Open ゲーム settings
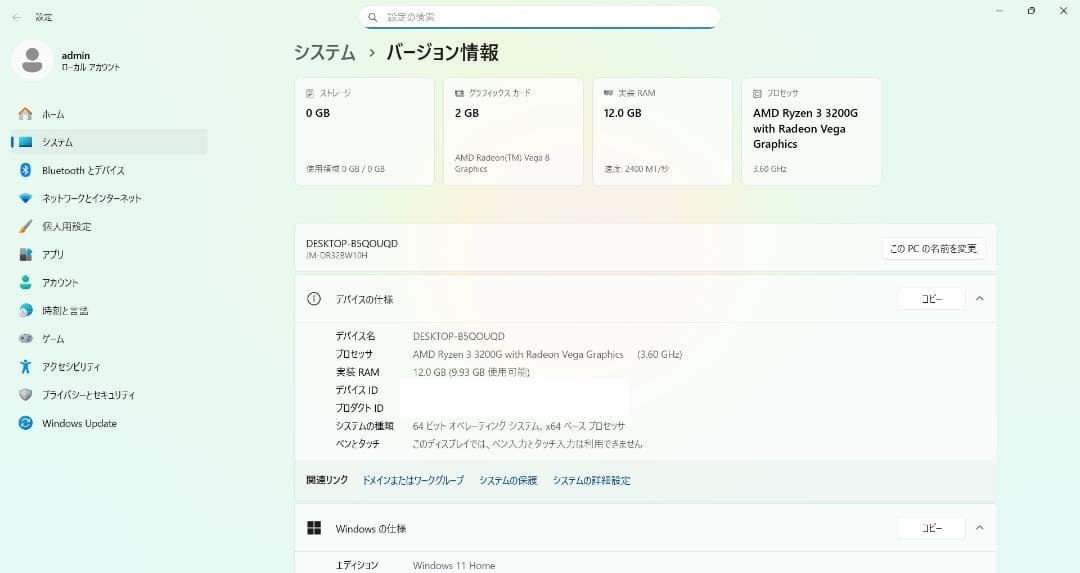Screen dimensions: 1080x573 click(x=110, y=339)
